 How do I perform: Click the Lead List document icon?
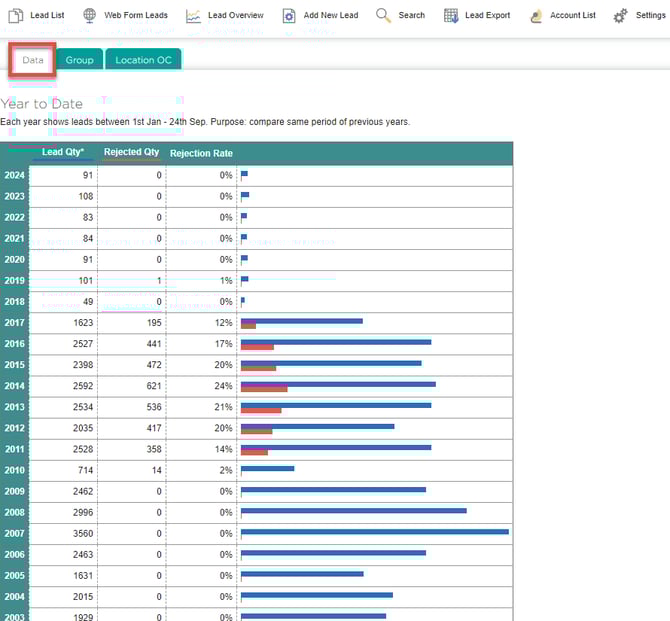click(x=16, y=16)
